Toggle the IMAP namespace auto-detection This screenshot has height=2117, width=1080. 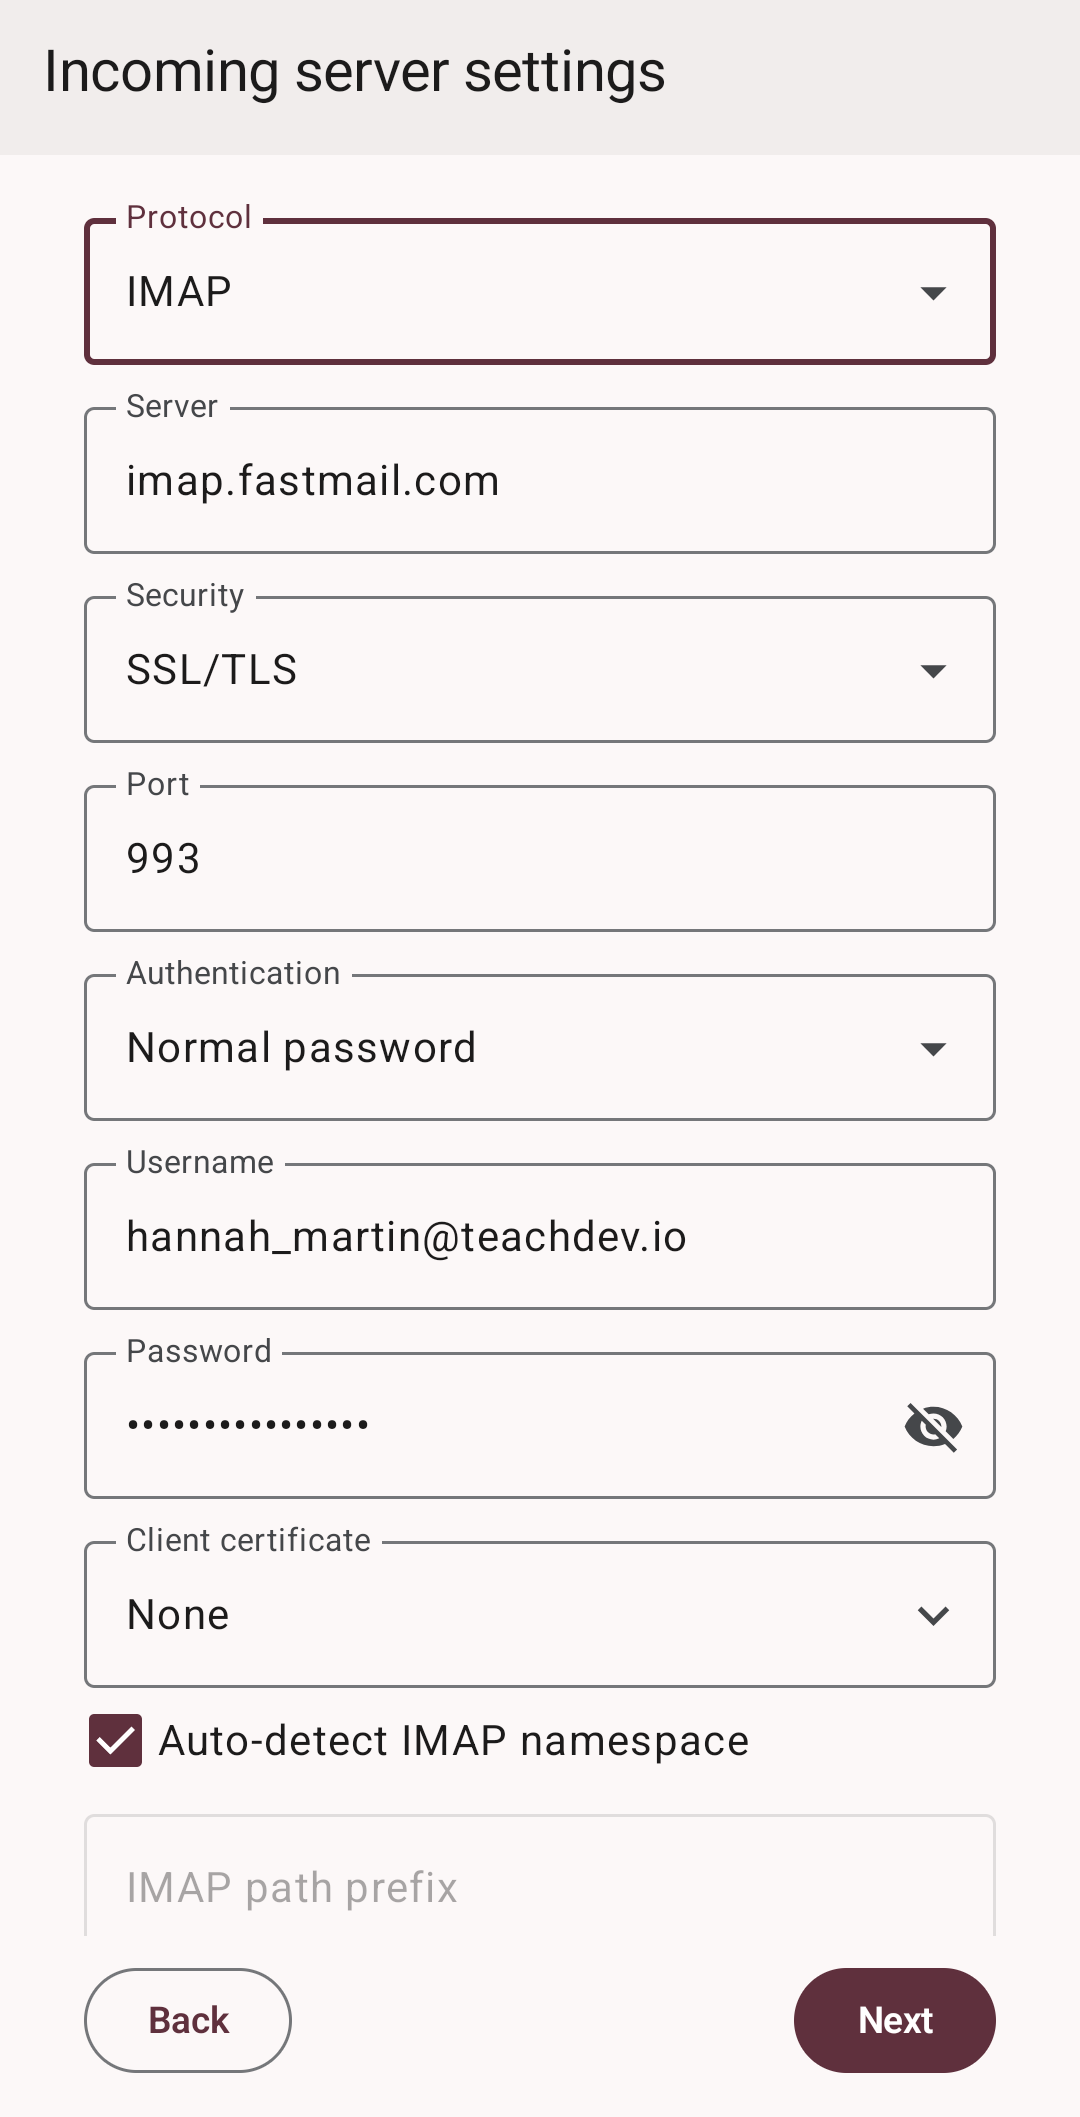[115, 1740]
